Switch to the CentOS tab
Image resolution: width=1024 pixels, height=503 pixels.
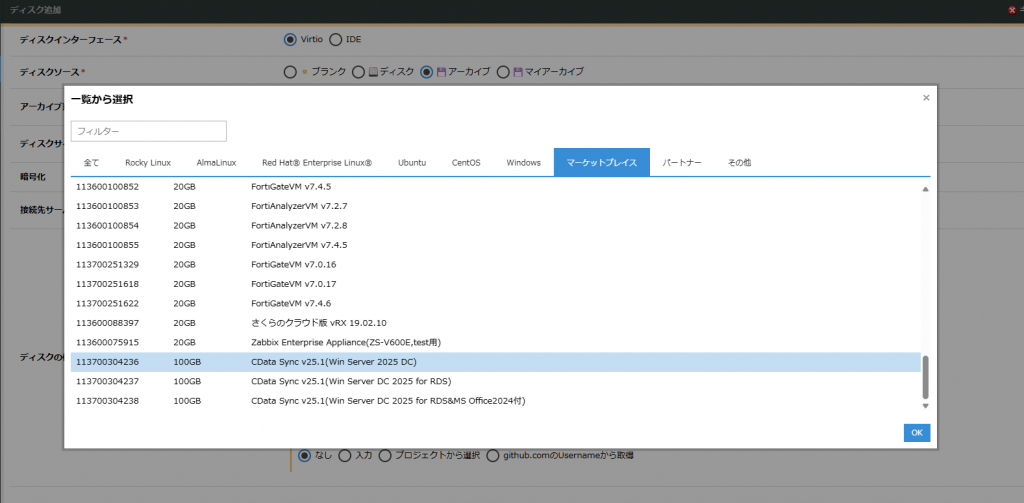tap(466, 163)
